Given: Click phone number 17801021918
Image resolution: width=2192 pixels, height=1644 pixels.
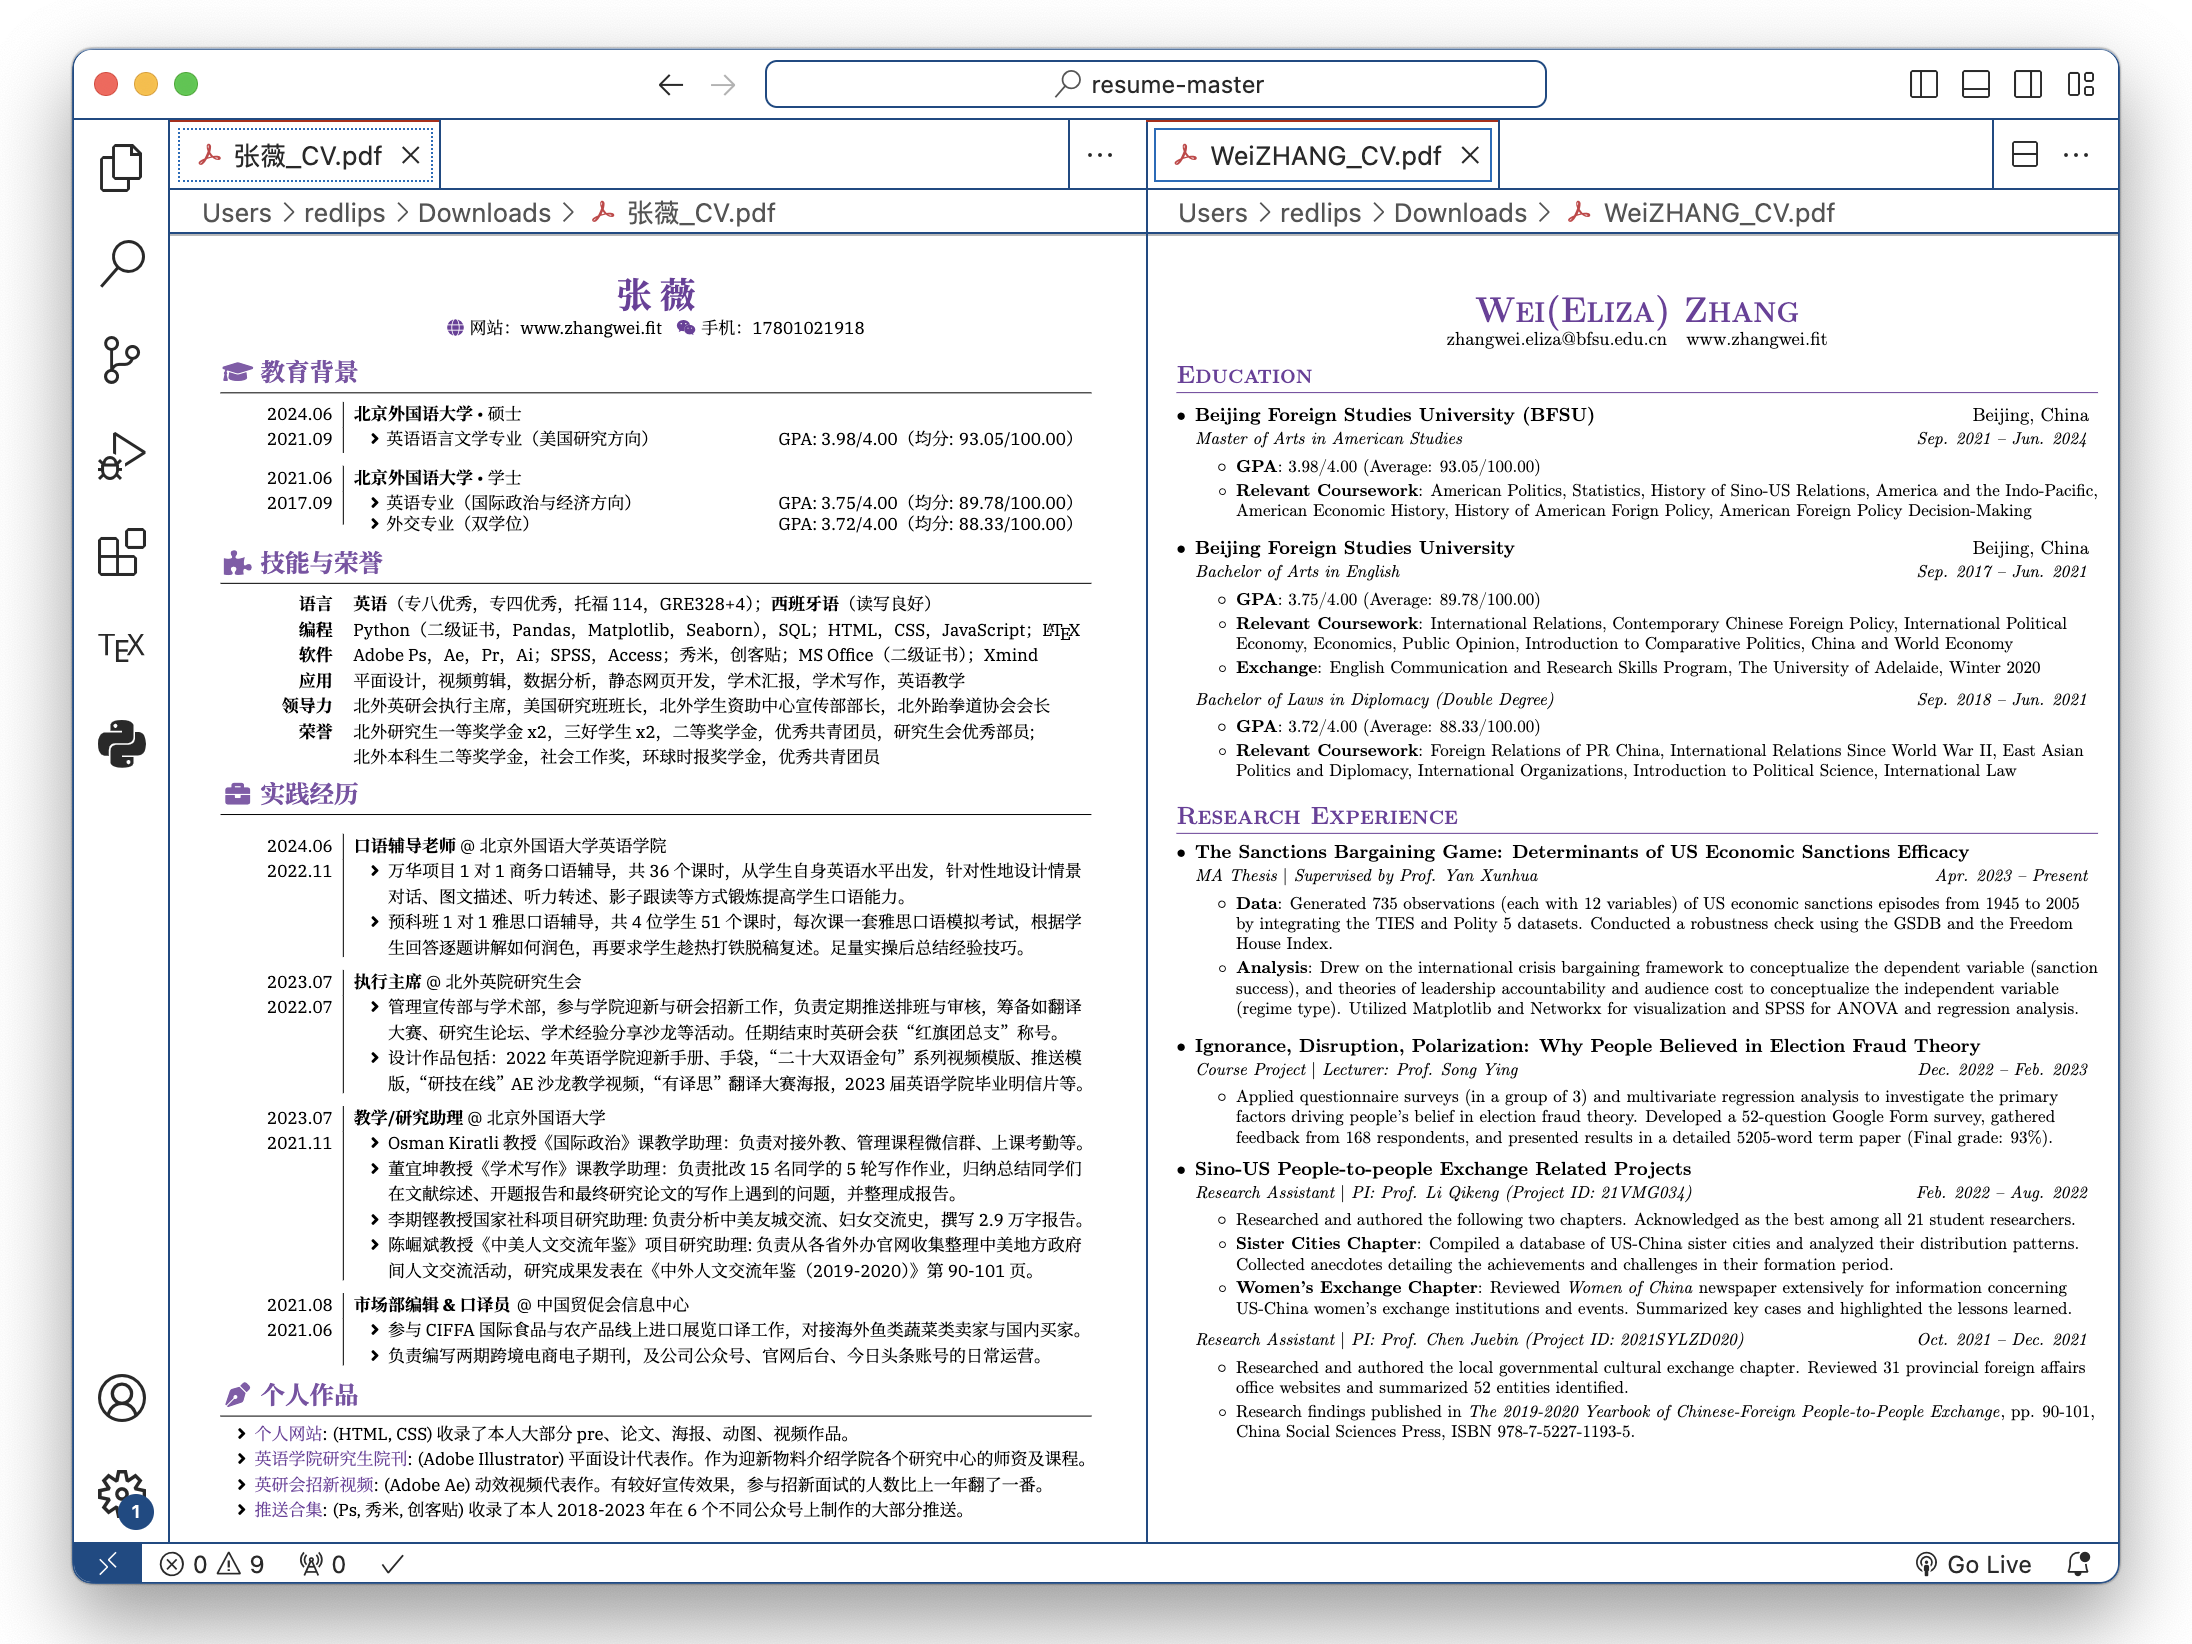Looking at the screenshot, I should coord(808,328).
